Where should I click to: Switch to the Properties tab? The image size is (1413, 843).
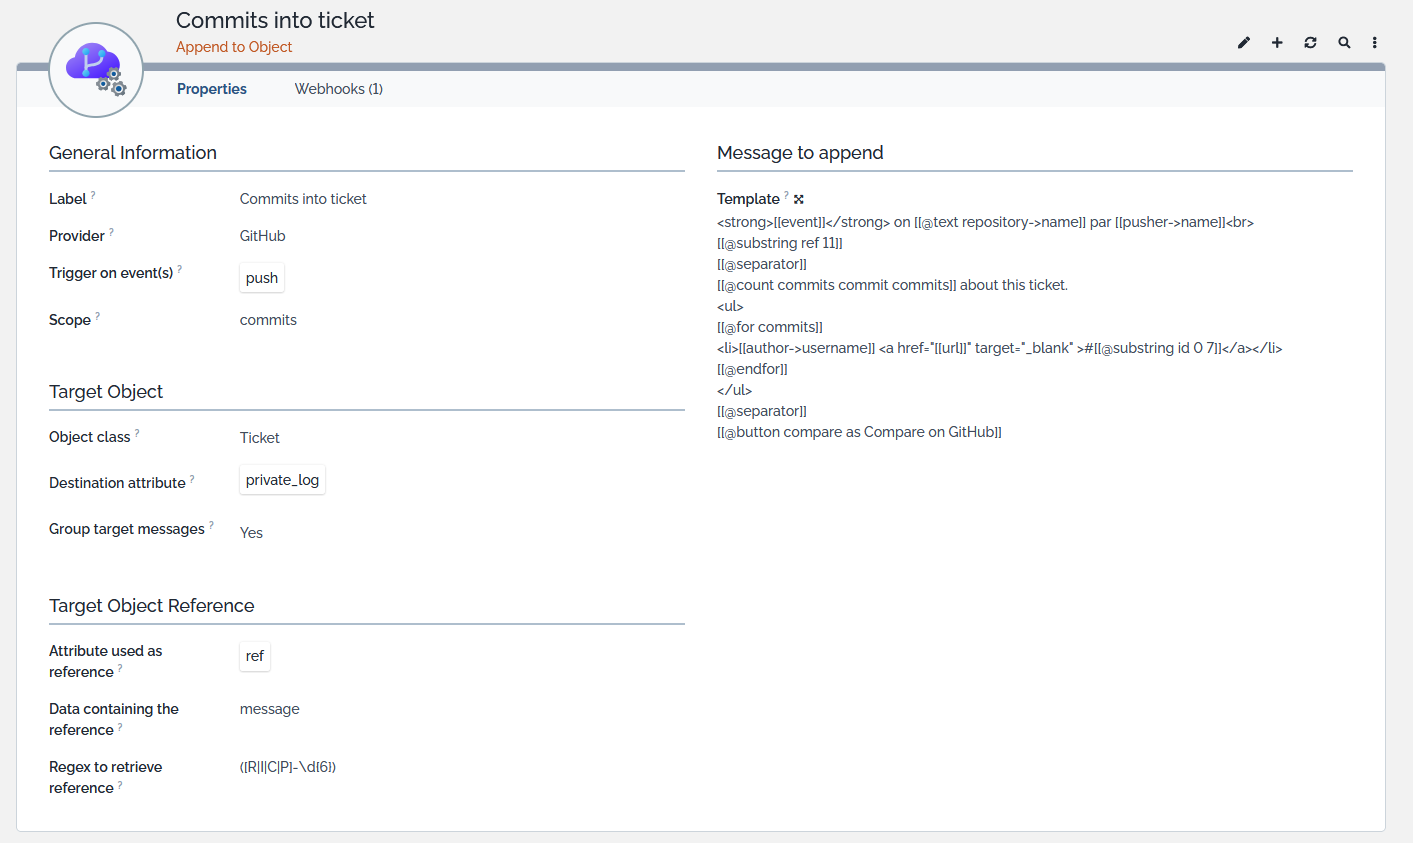click(212, 89)
